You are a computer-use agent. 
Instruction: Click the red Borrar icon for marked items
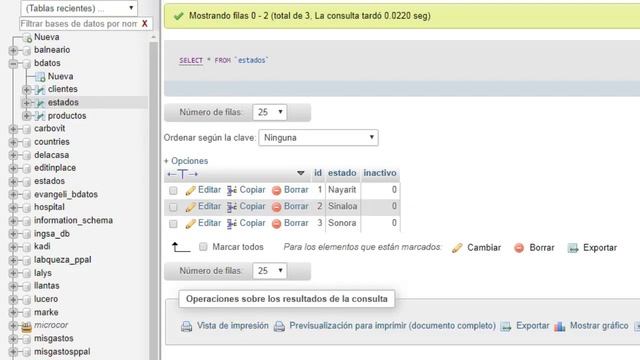519,248
